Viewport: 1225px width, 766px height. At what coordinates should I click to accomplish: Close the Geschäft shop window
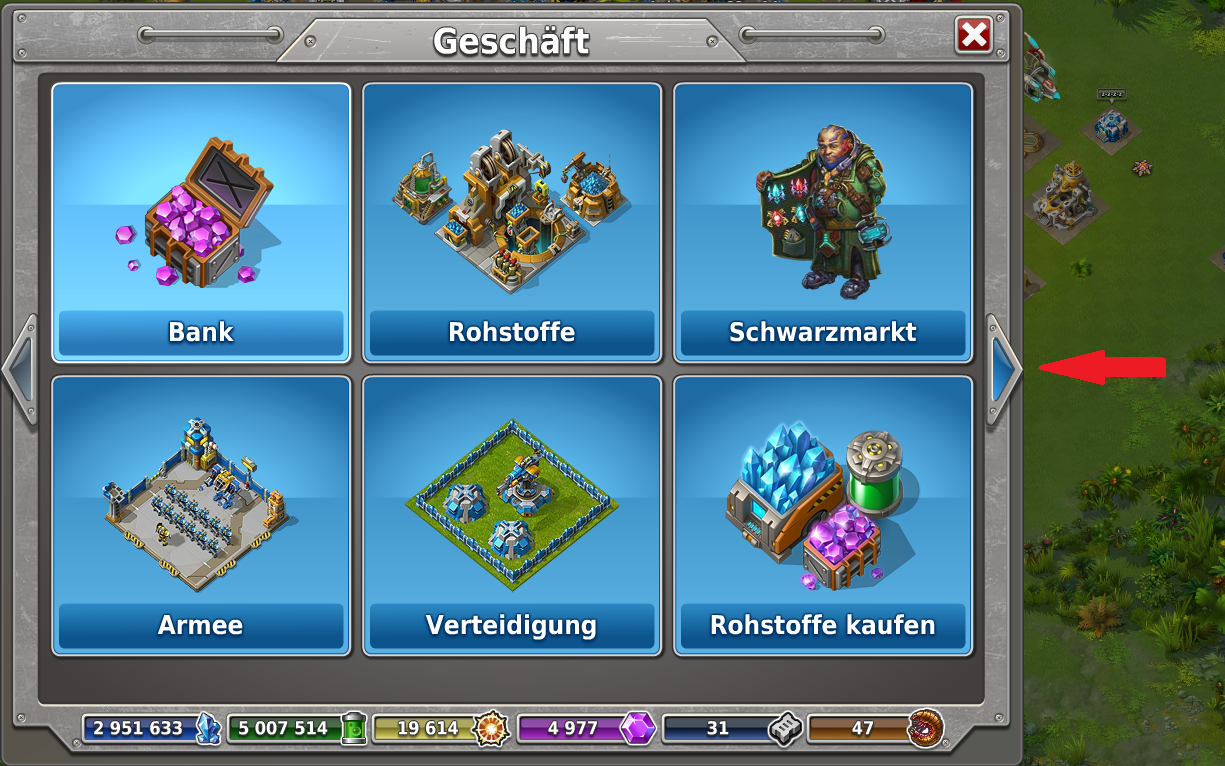coord(973,36)
